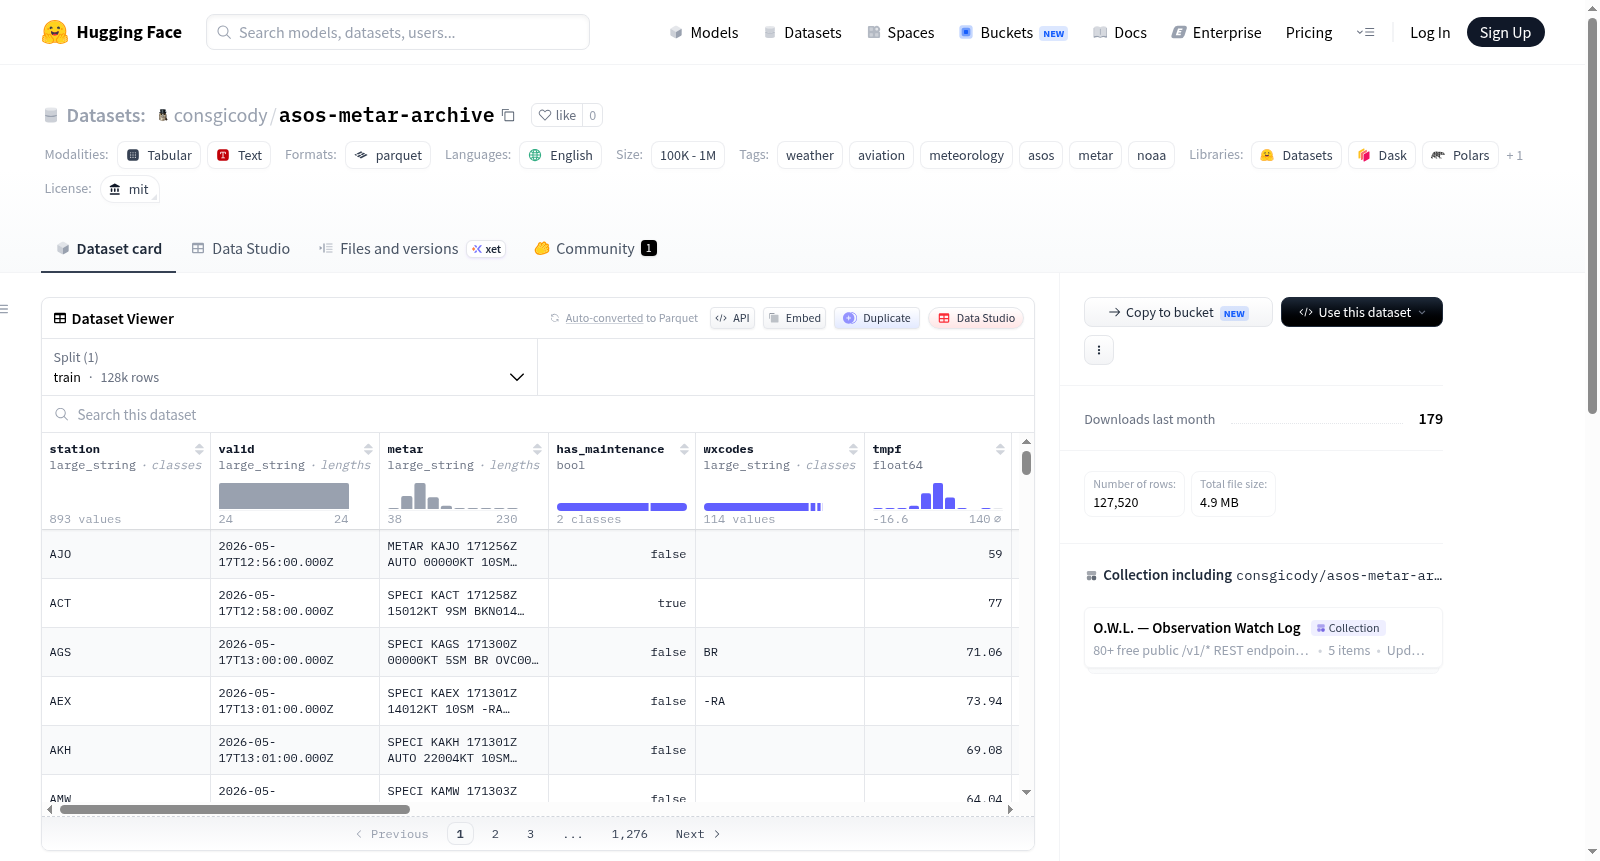Open the mit license tag

[130, 189]
